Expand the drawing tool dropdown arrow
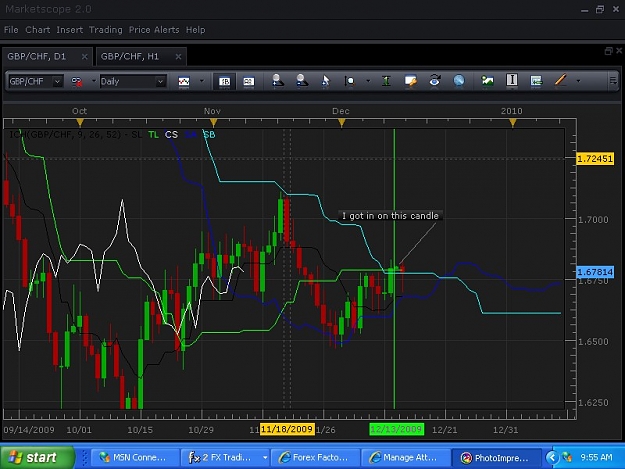 [x=578, y=81]
